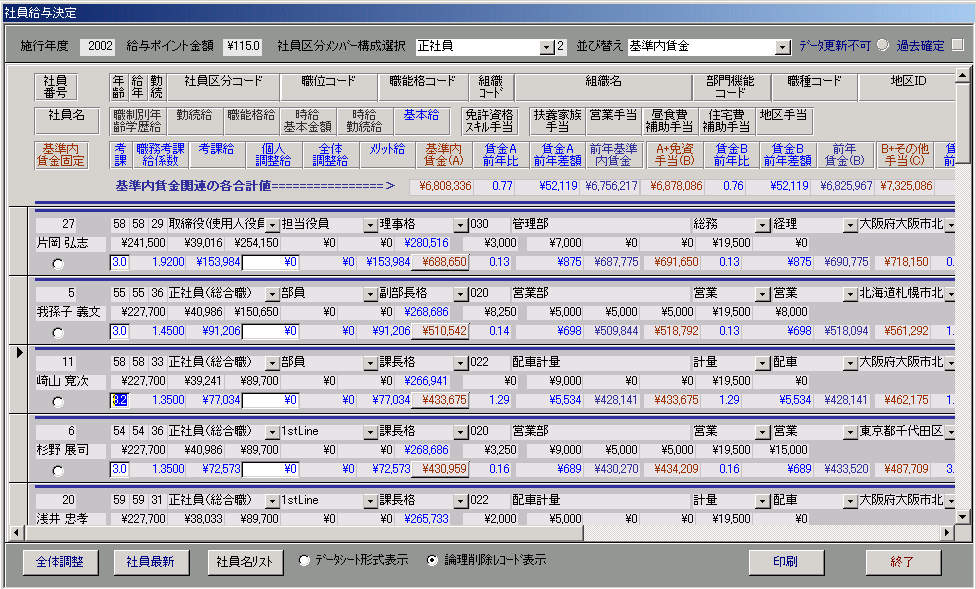976x589 pixels.
Task: Select radio button under 片岡 弘志
Action: click(58, 264)
